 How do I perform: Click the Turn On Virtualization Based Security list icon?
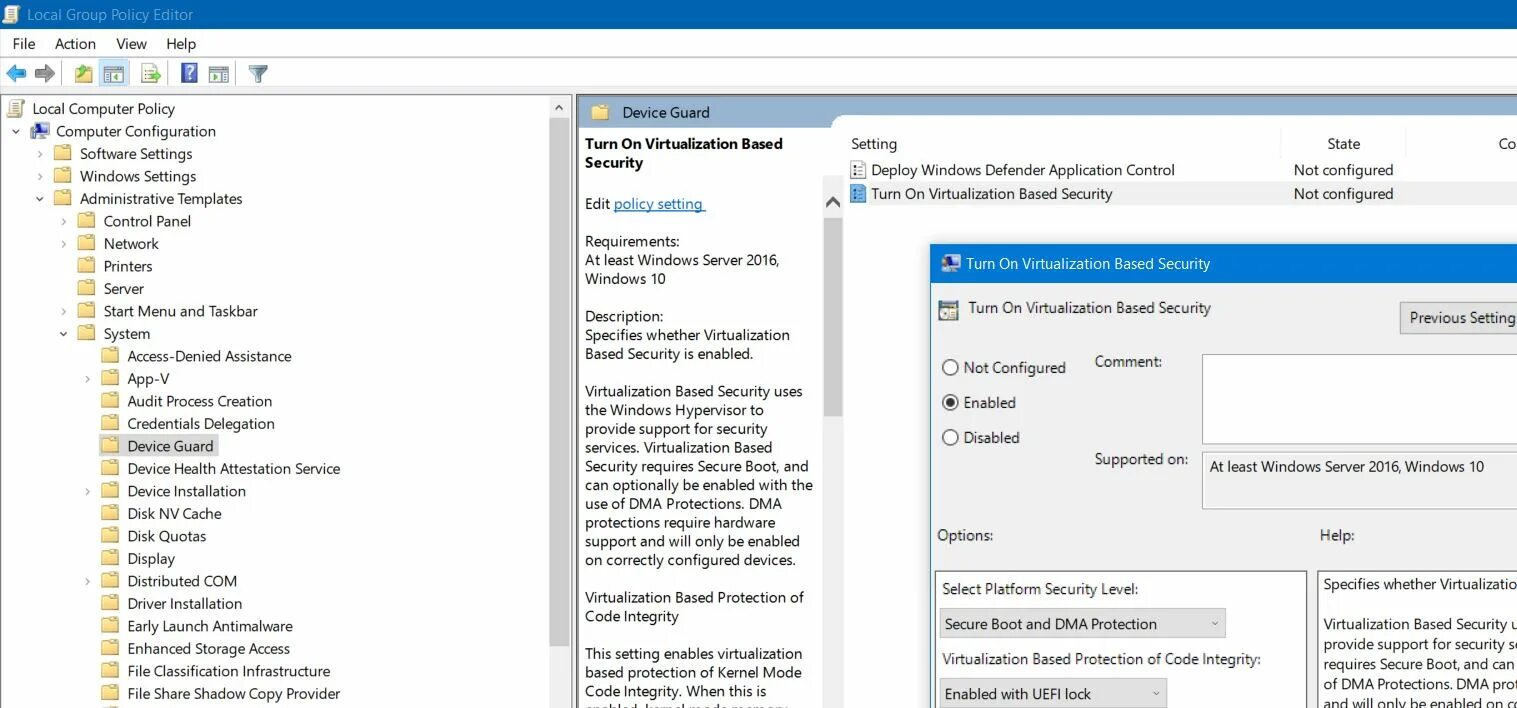coord(858,194)
